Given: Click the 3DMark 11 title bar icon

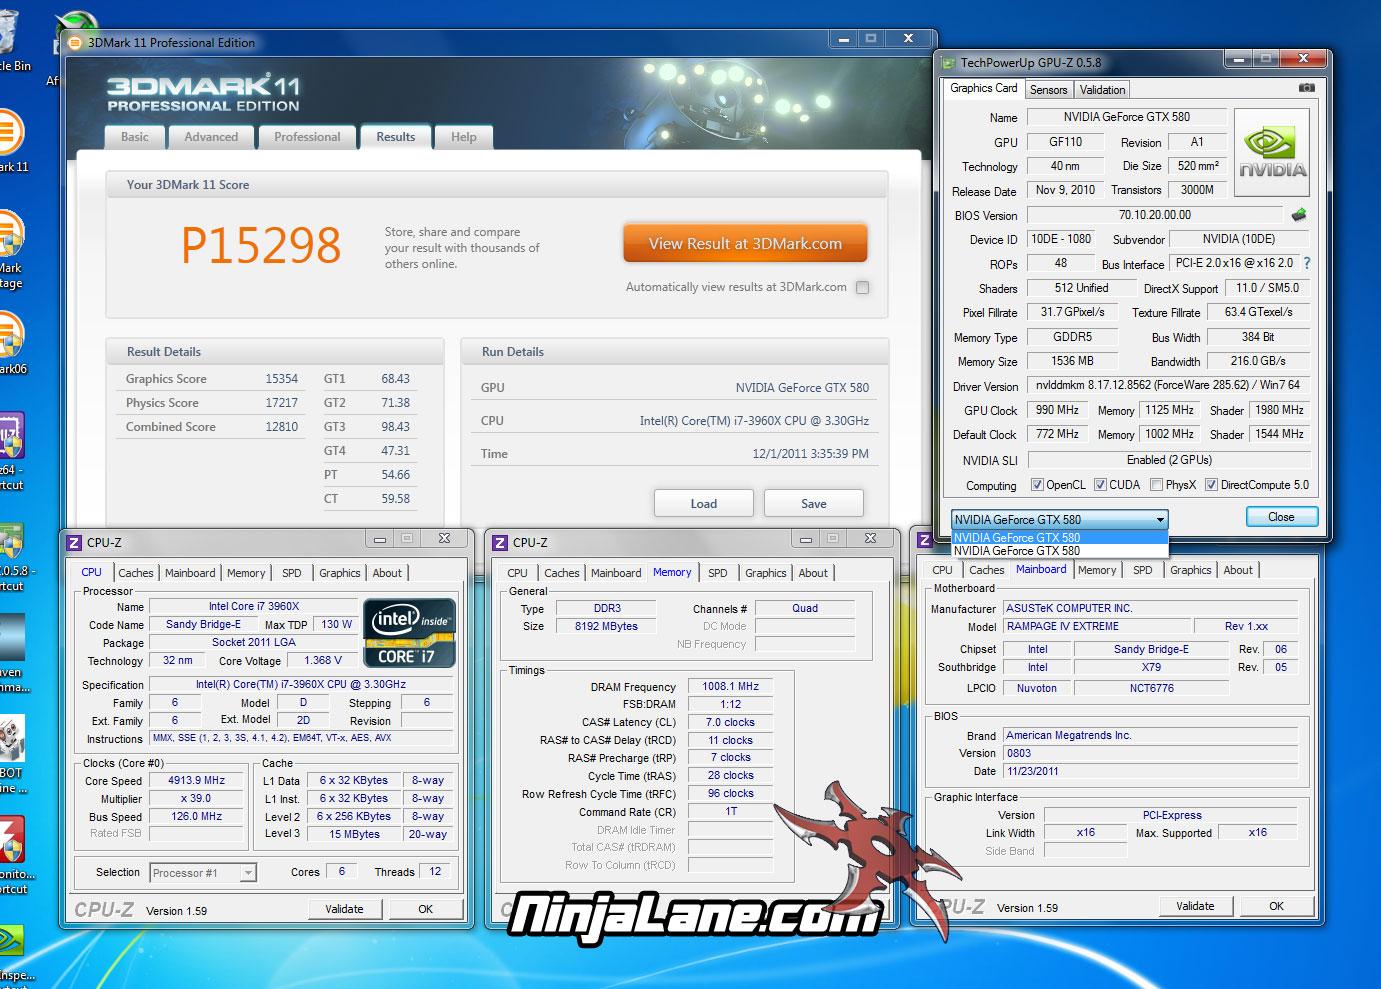Looking at the screenshot, I should click(76, 43).
